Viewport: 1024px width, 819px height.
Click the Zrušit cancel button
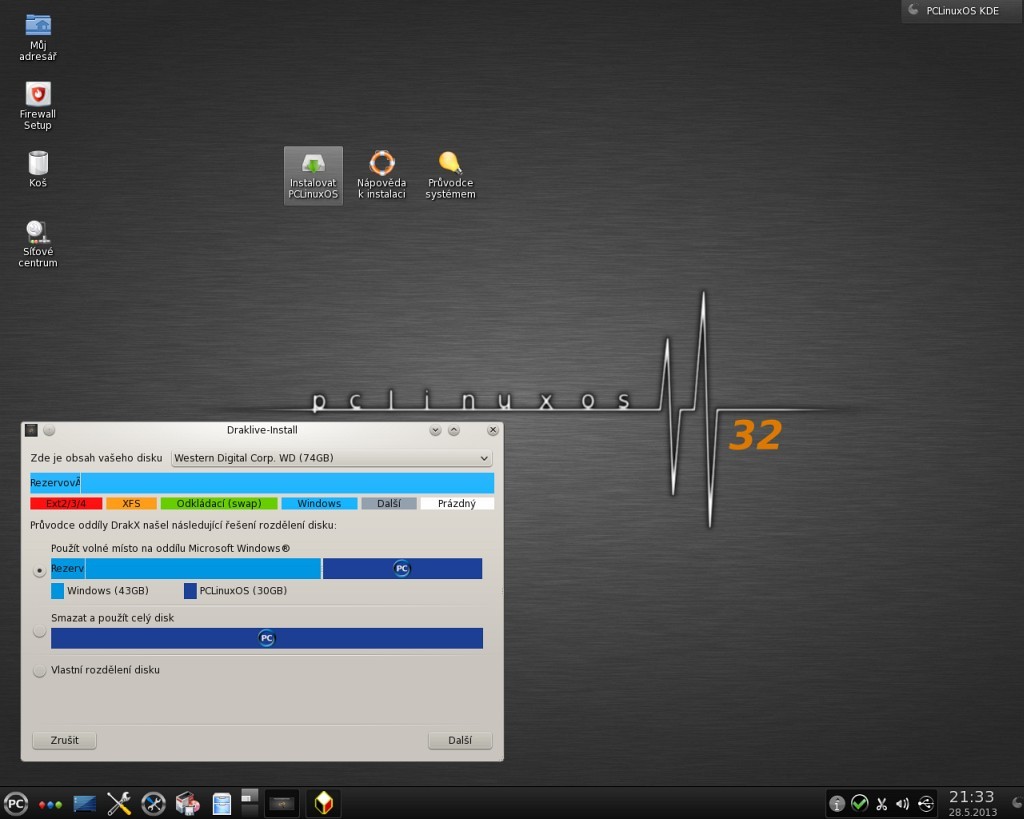point(64,740)
